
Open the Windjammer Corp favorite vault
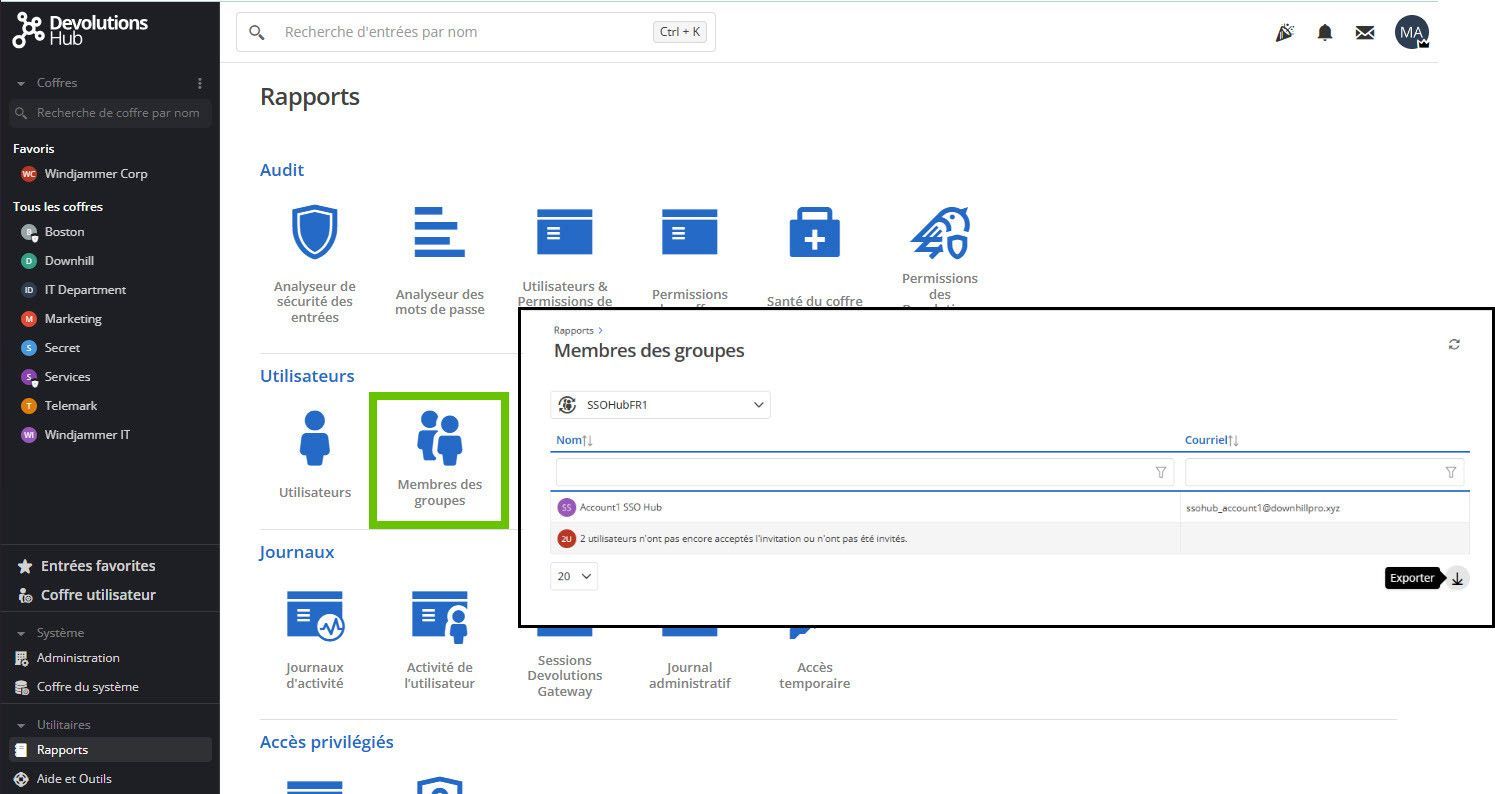pos(95,174)
